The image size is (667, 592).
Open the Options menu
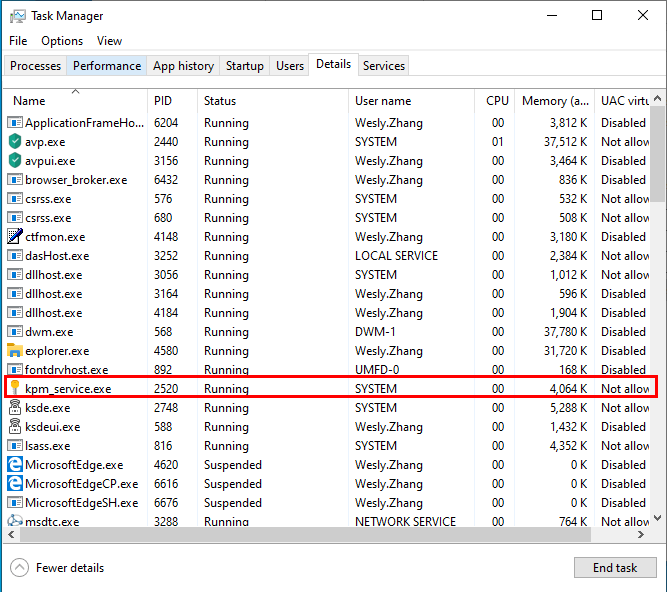tap(62, 41)
